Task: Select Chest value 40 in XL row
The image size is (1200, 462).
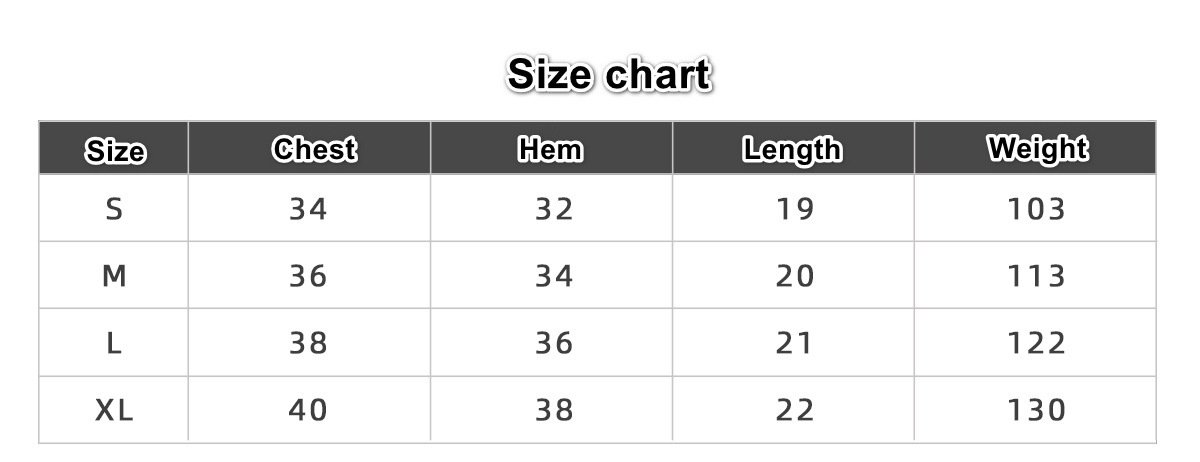Action: pyautogui.click(x=308, y=410)
